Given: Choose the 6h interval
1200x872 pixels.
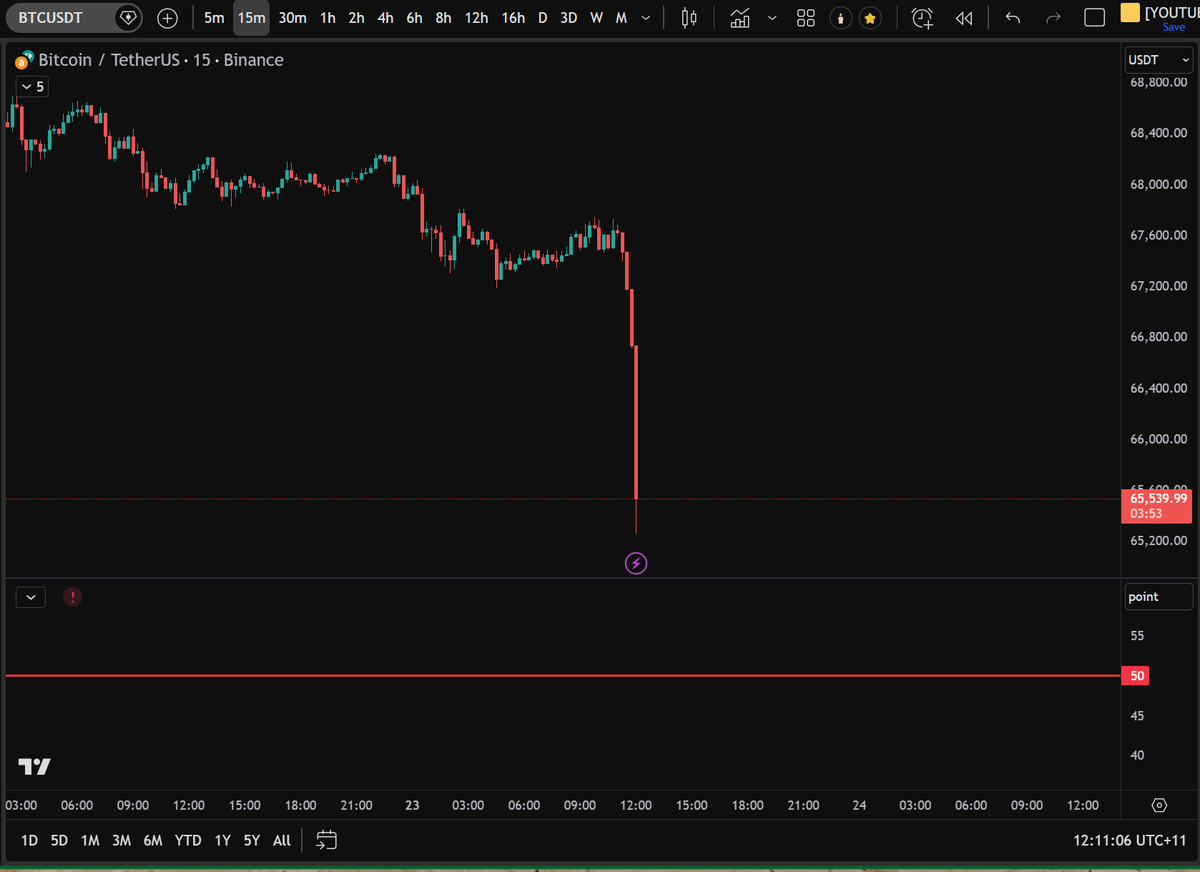Looking at the screenshot, I should tap(414, 18).
